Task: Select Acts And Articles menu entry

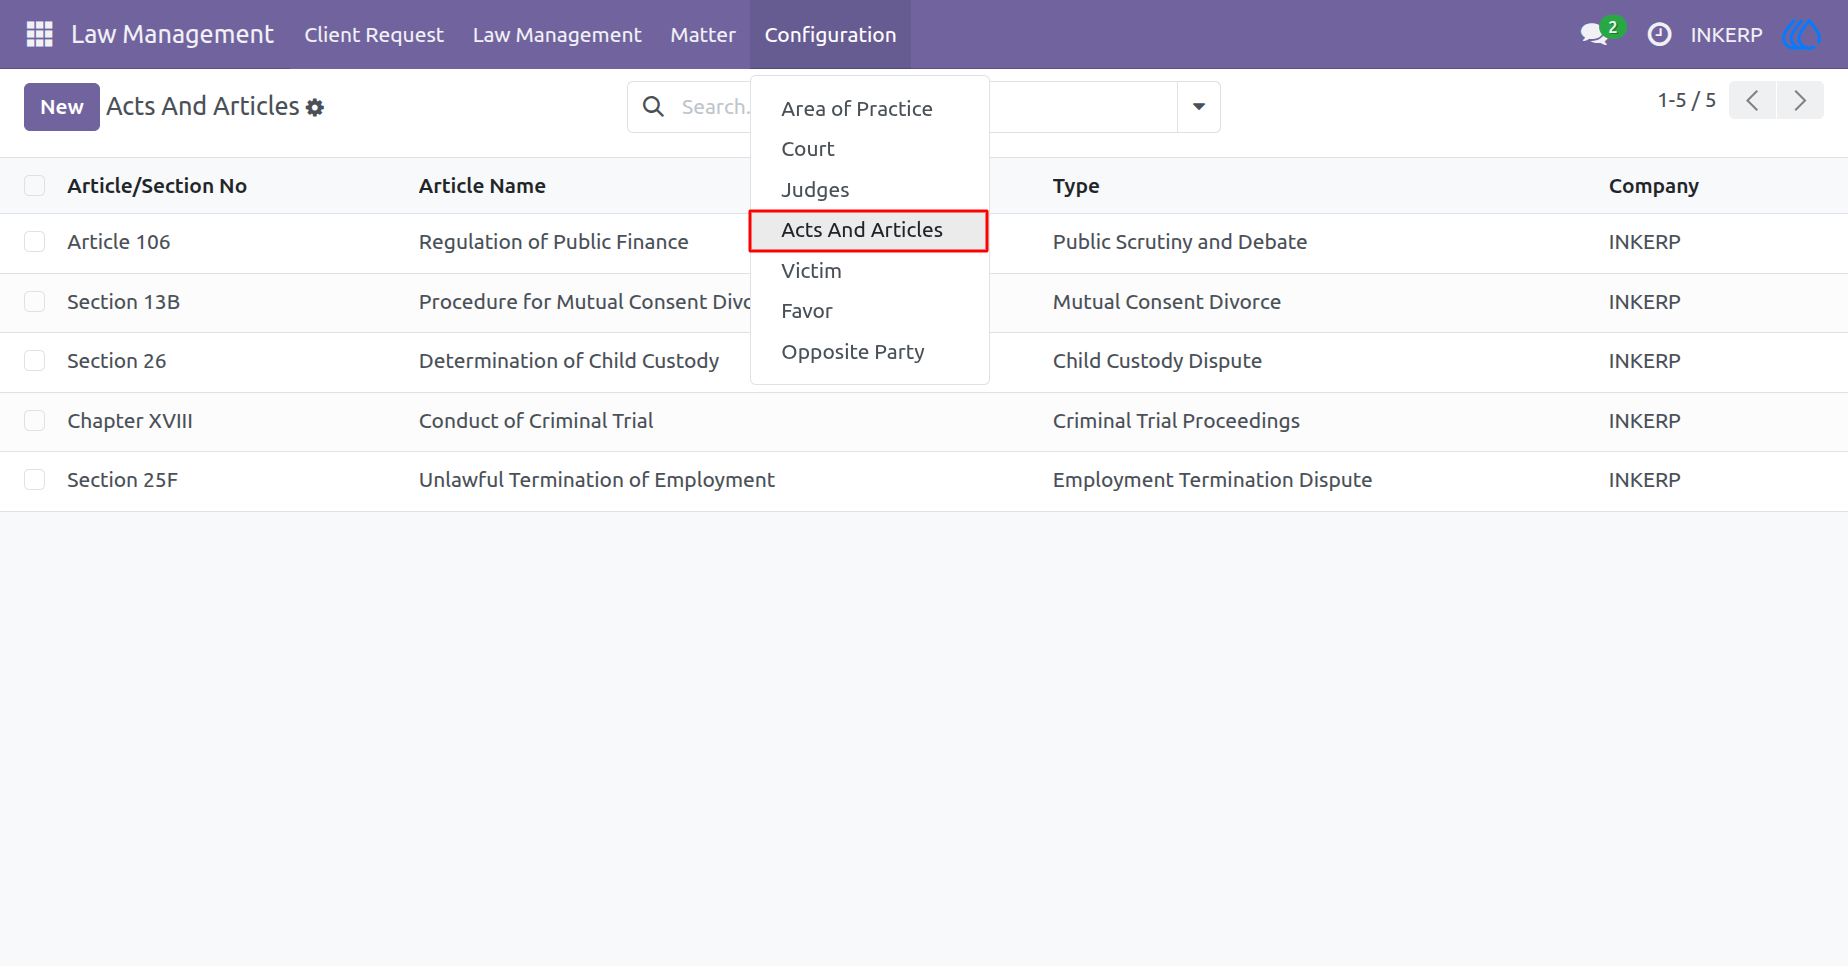Action: coord(869,230)
